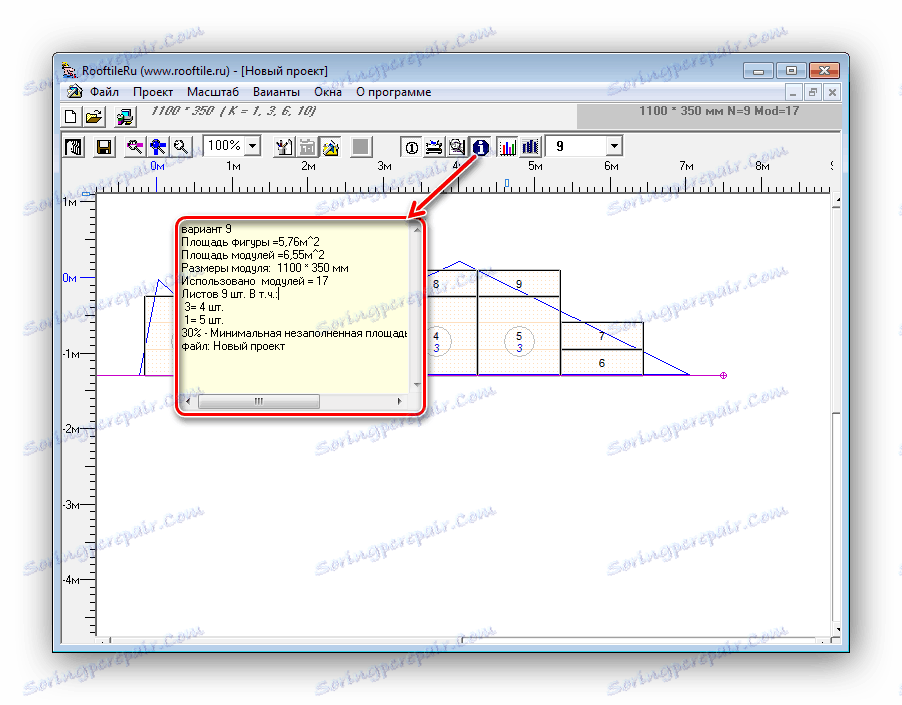
Task: Click the dark blue bar chart icon
Action: point(530,148)
